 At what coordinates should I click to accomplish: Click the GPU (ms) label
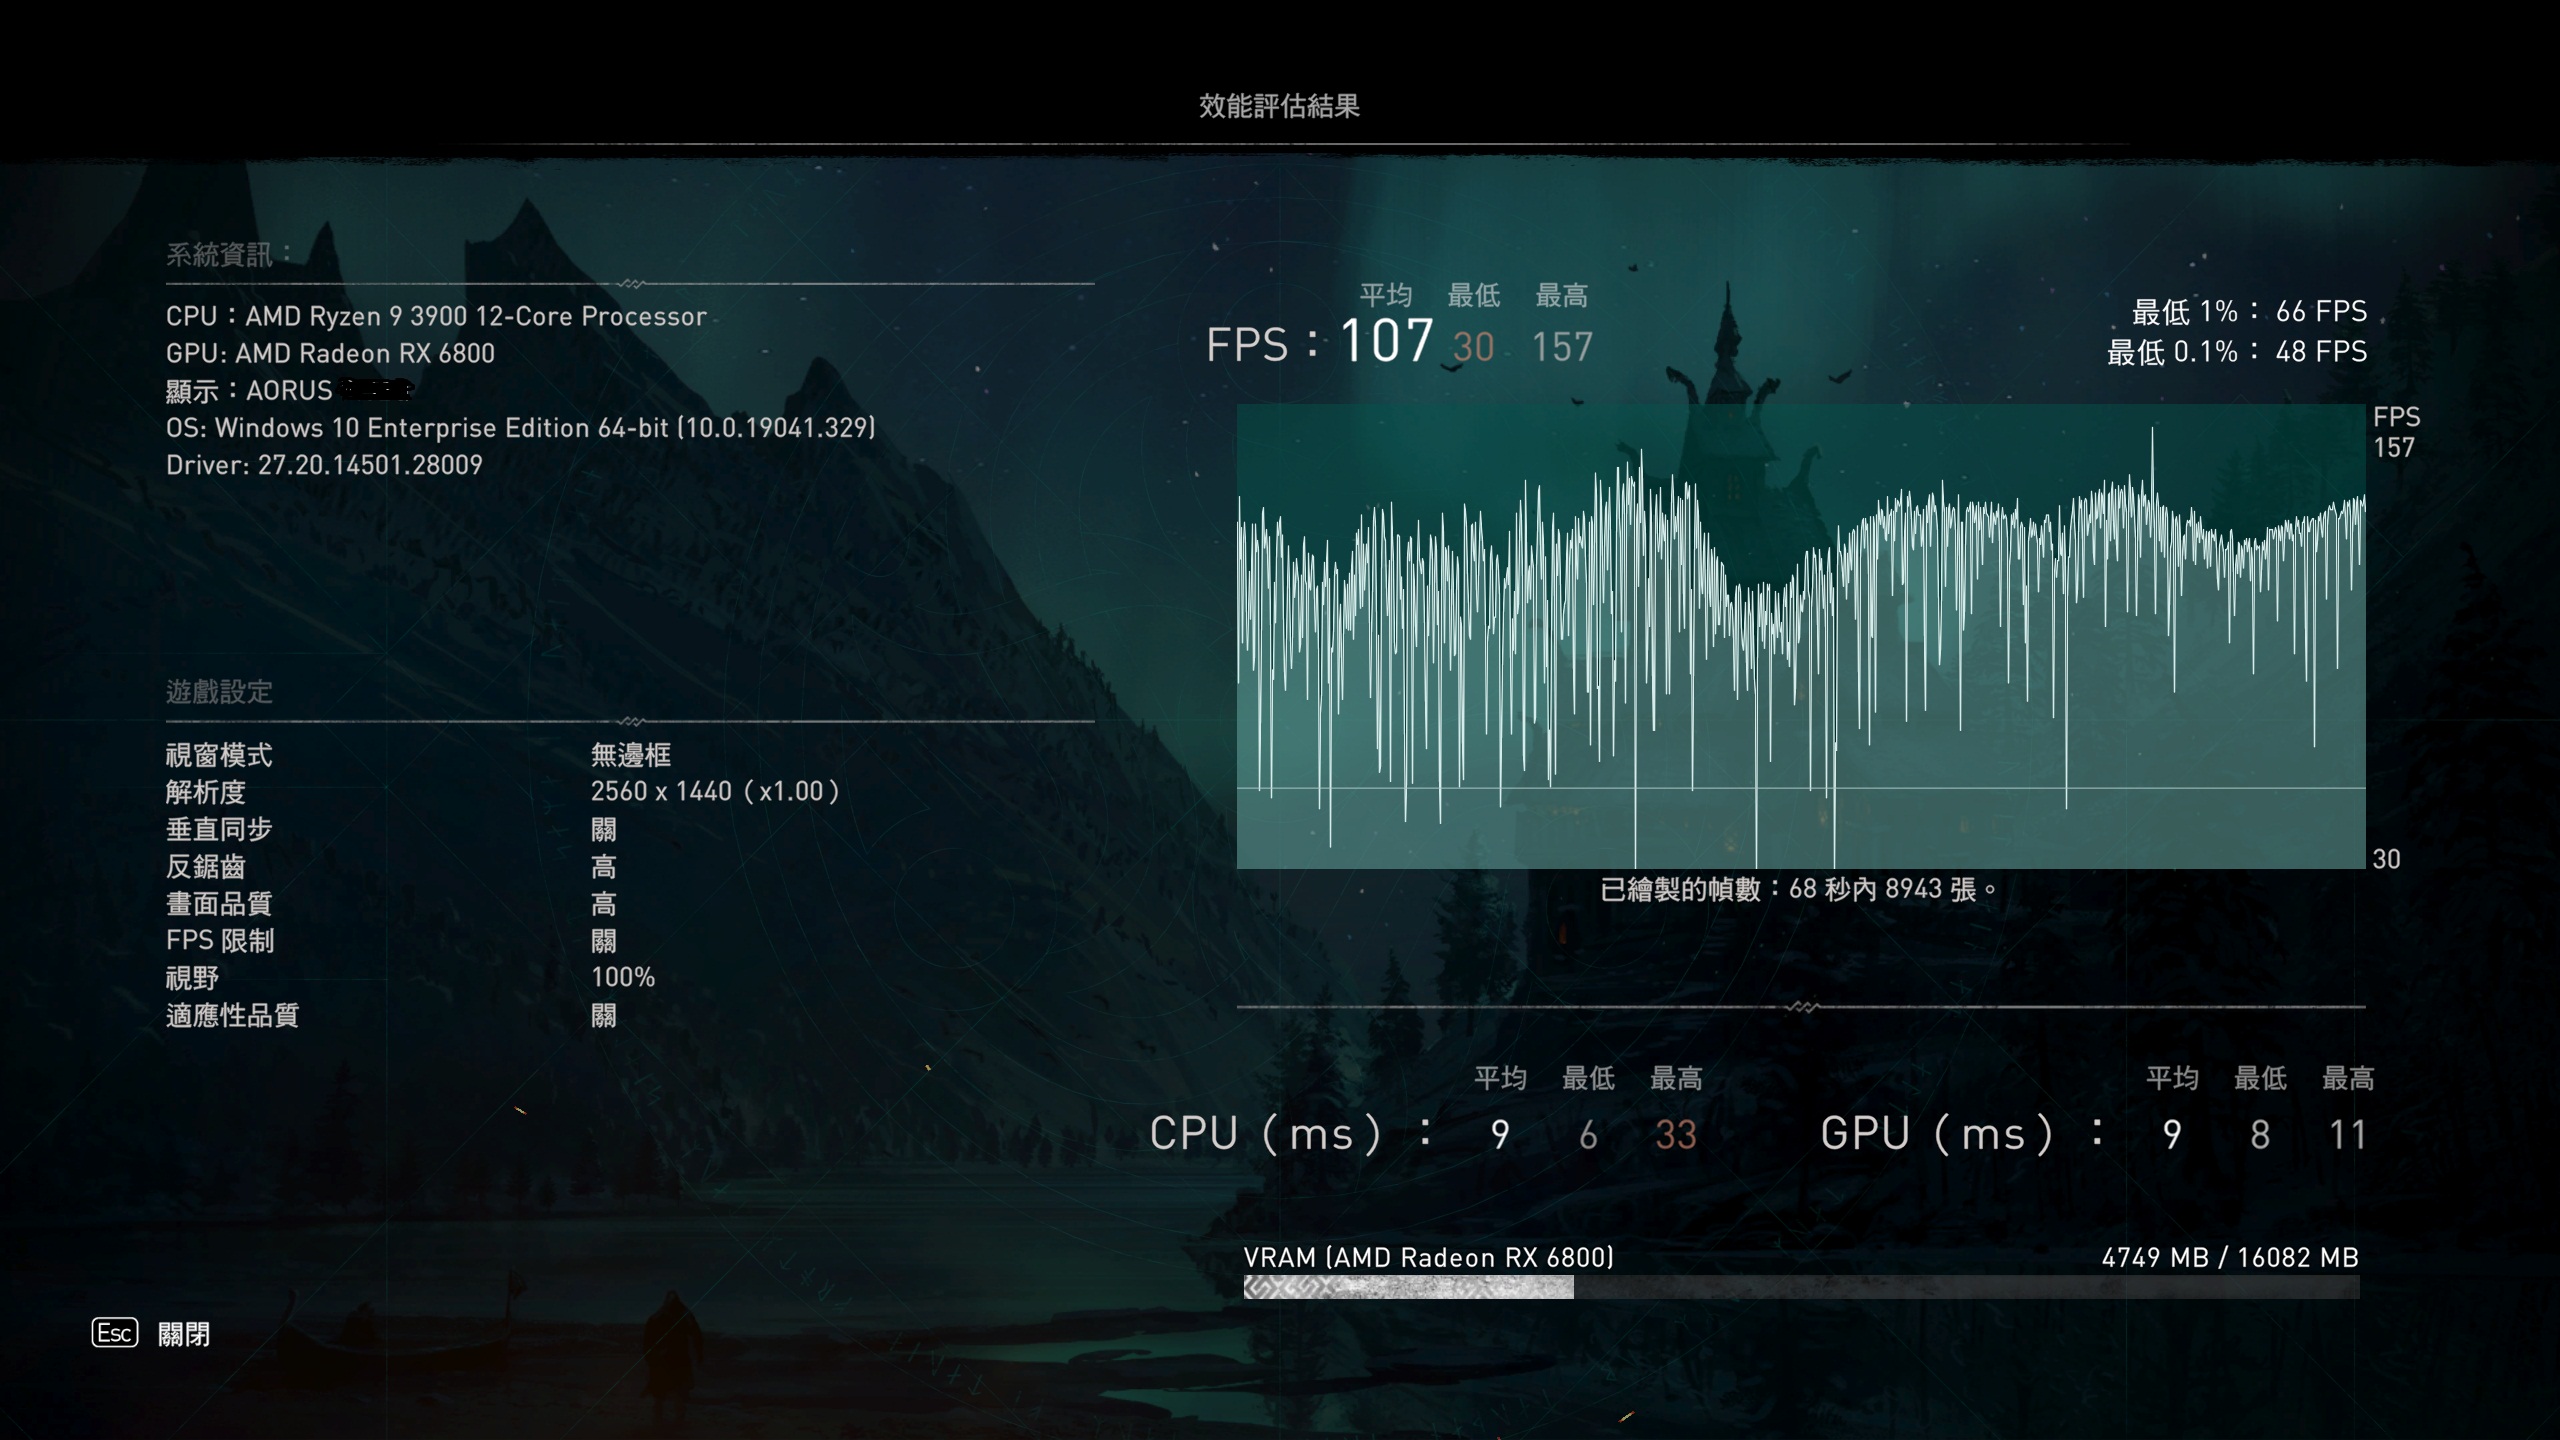[x=1963, y=1134]
